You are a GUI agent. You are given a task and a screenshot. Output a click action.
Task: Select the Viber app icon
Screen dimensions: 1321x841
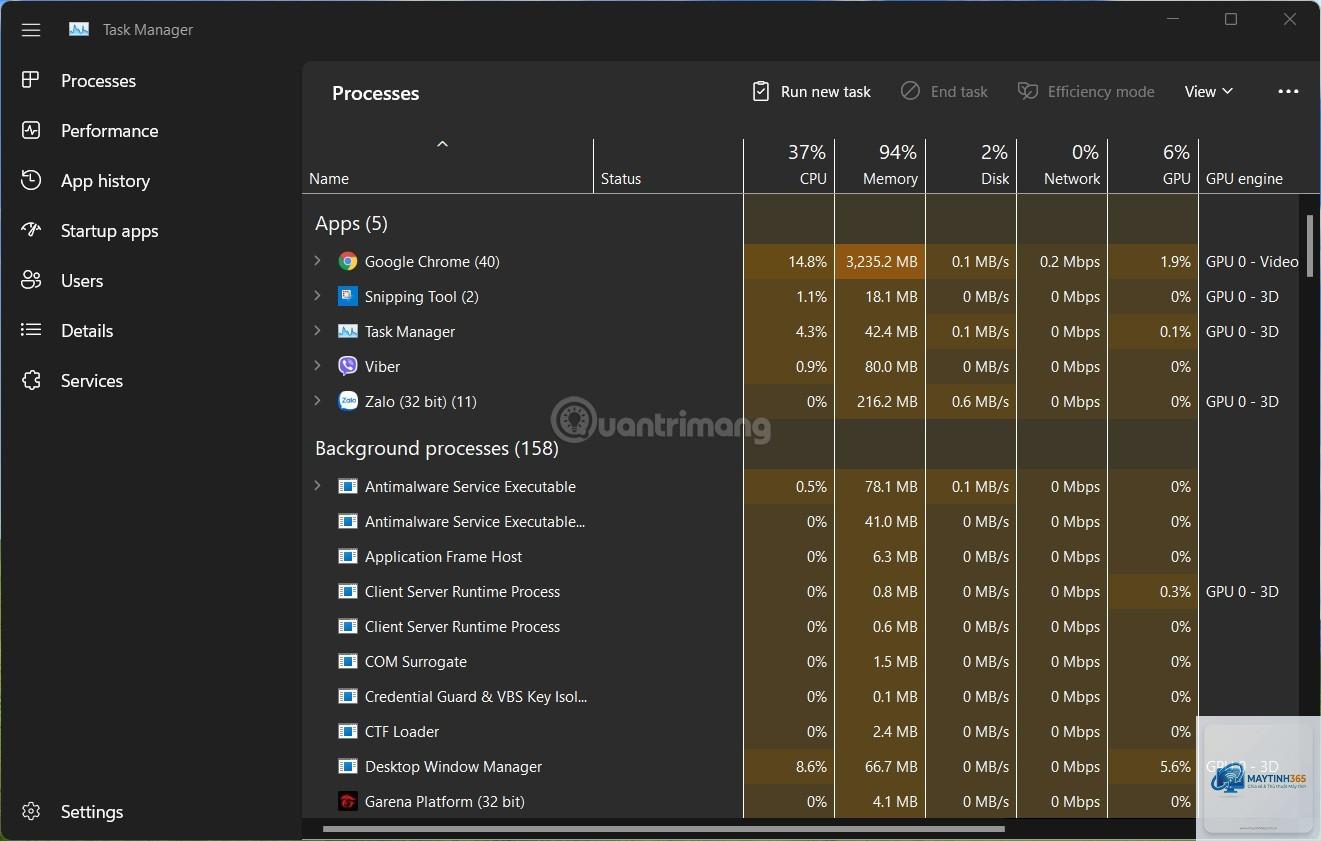[x=347, y=366]
